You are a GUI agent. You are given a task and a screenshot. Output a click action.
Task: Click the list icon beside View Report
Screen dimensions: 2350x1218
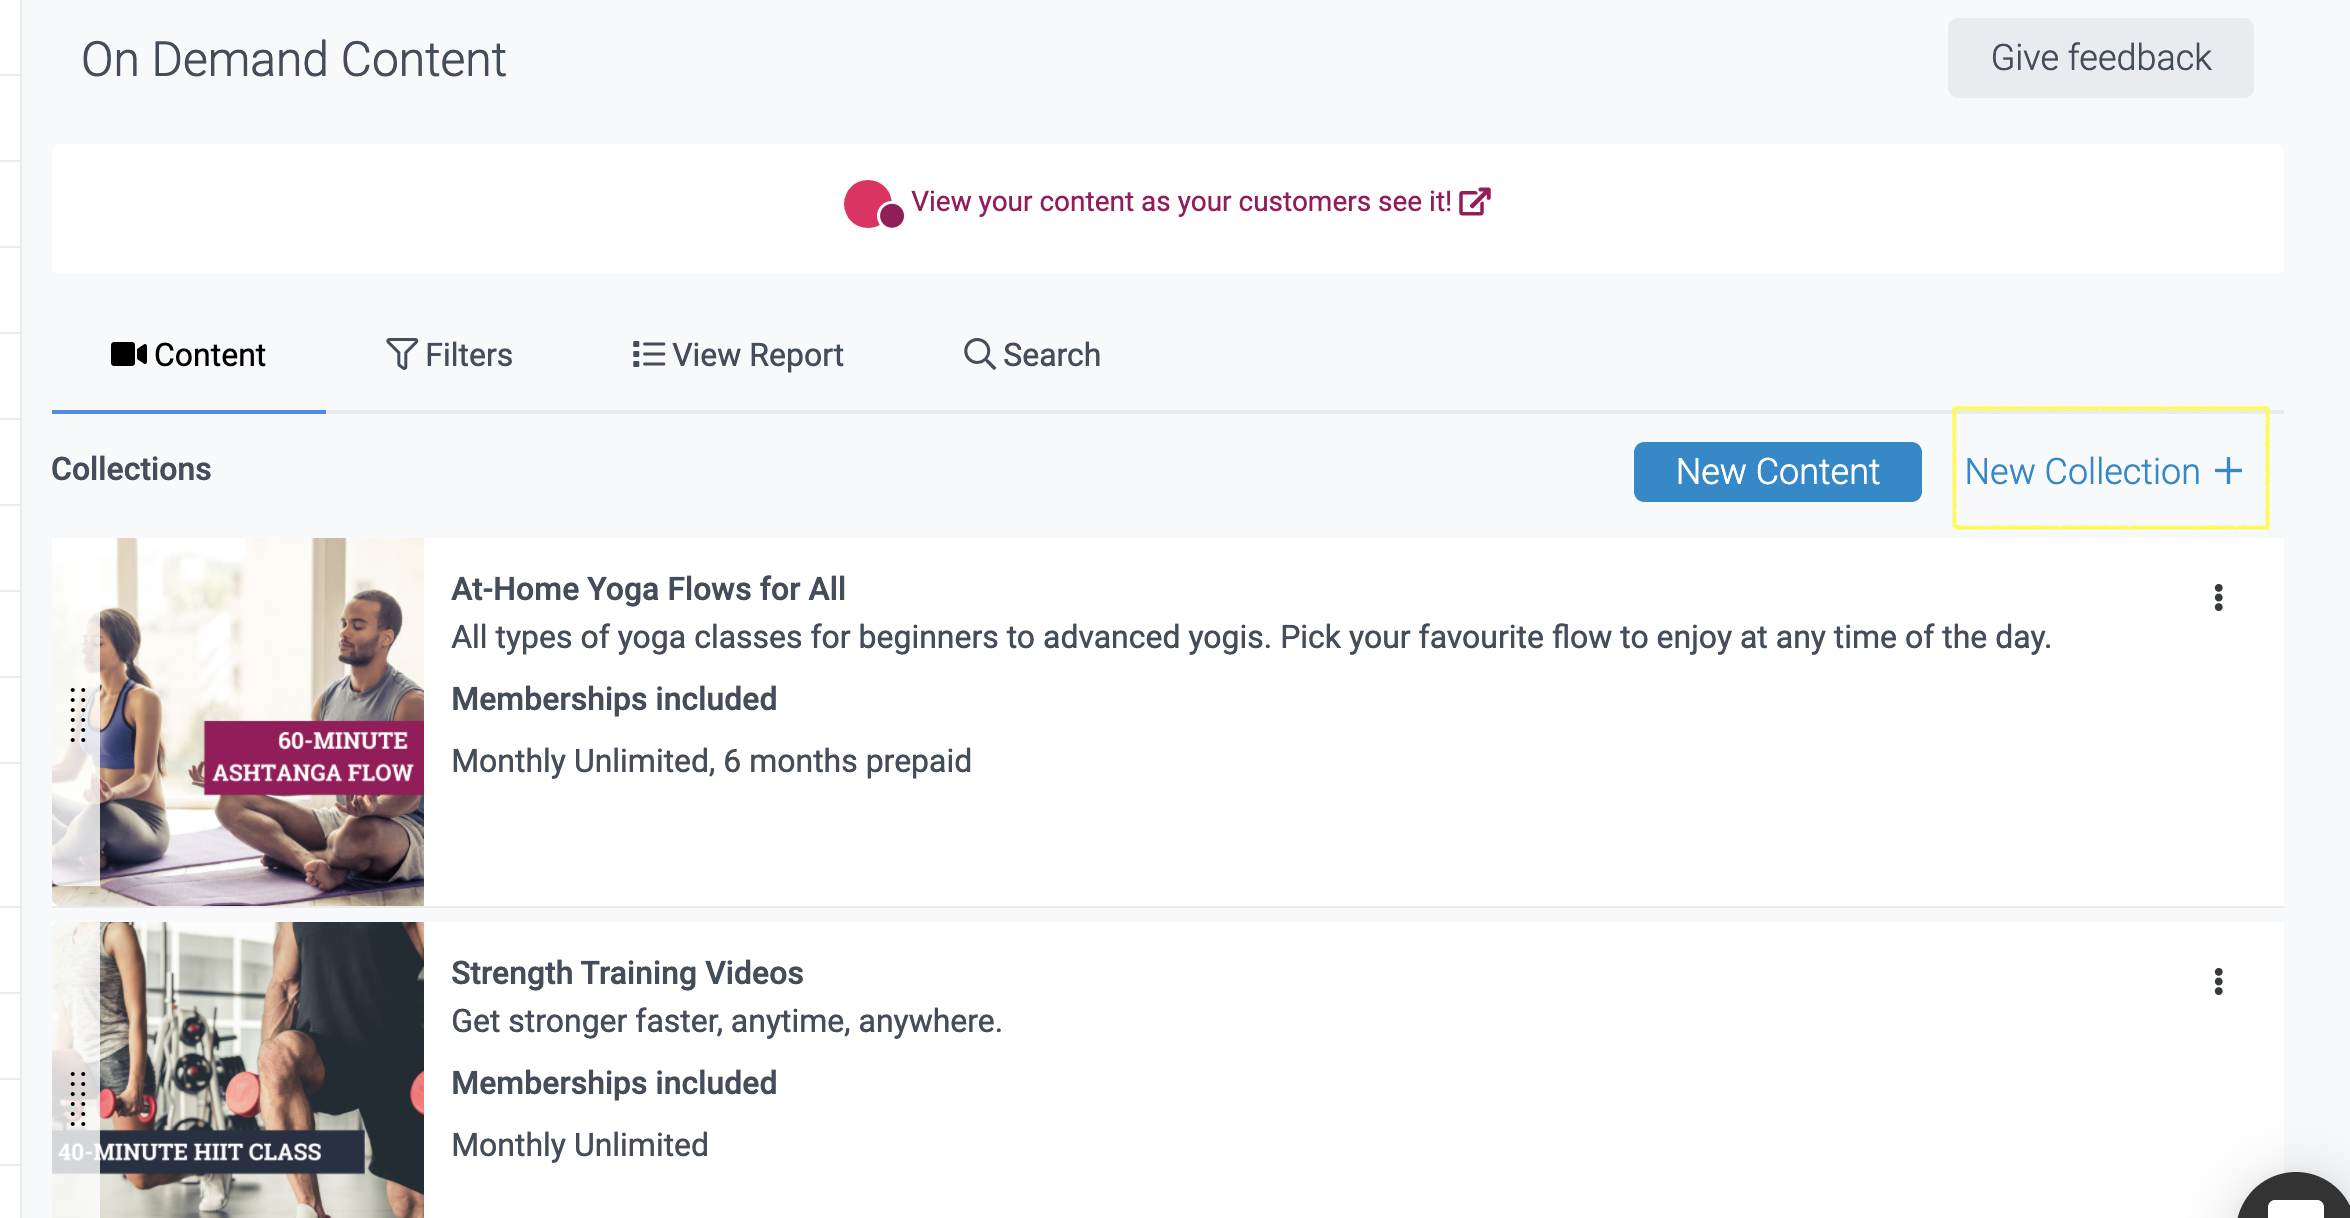tap(648, 354)
